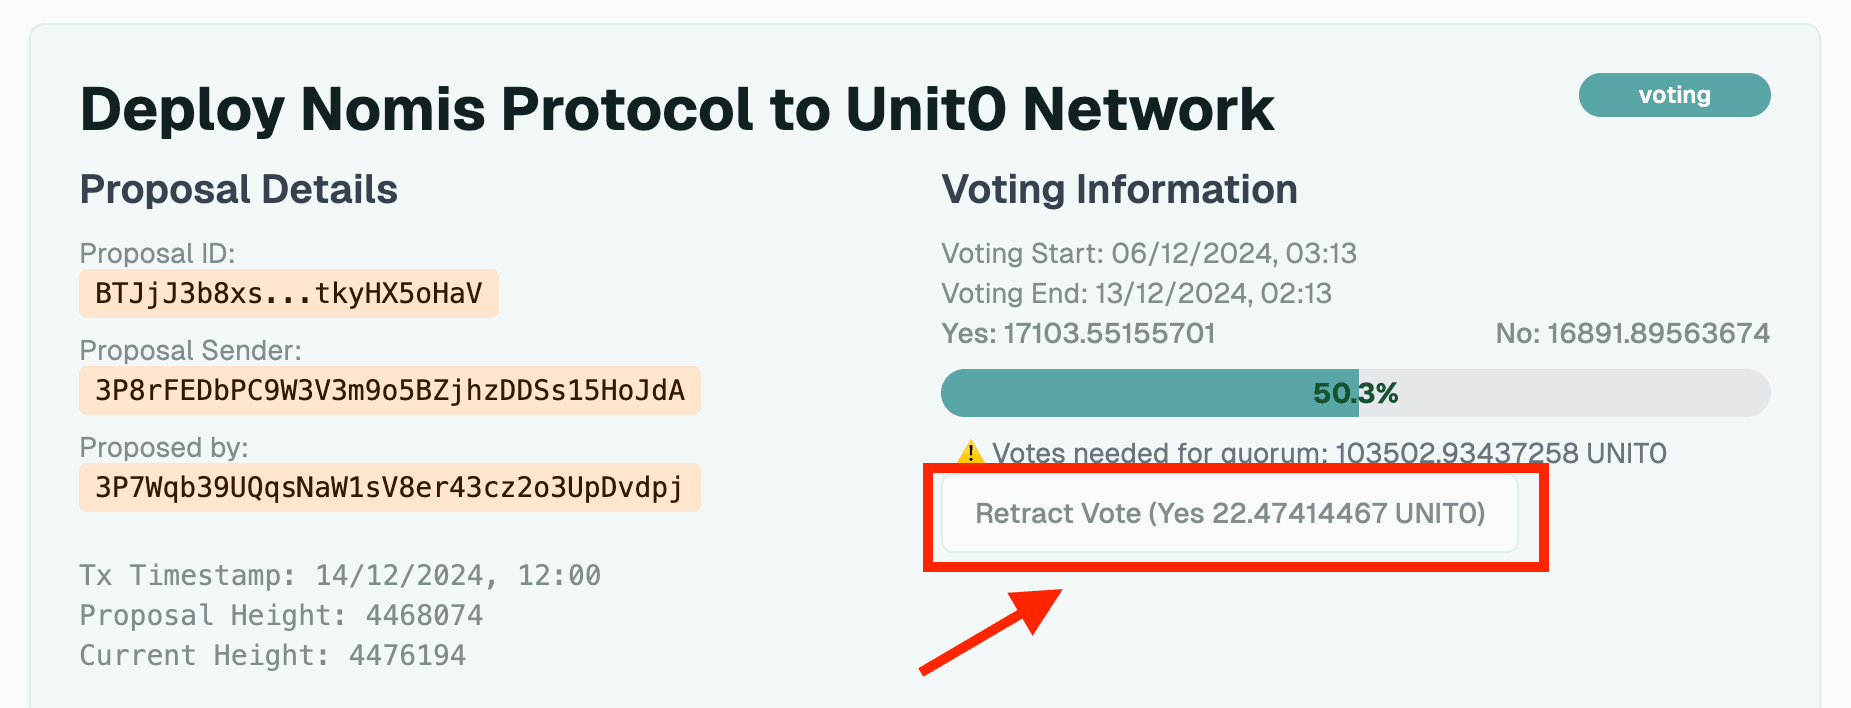1851x708 pixels.
Task: Click the Retract Vote button
Action: coord(1230,513)
